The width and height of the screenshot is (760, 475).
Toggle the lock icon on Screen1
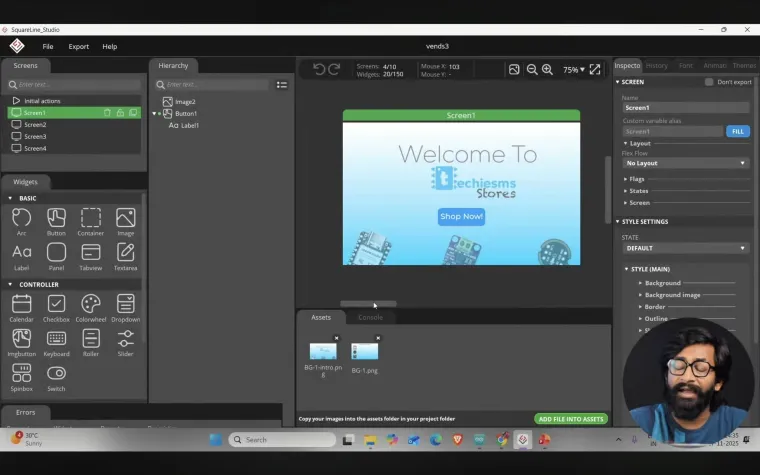click(120, 113)
